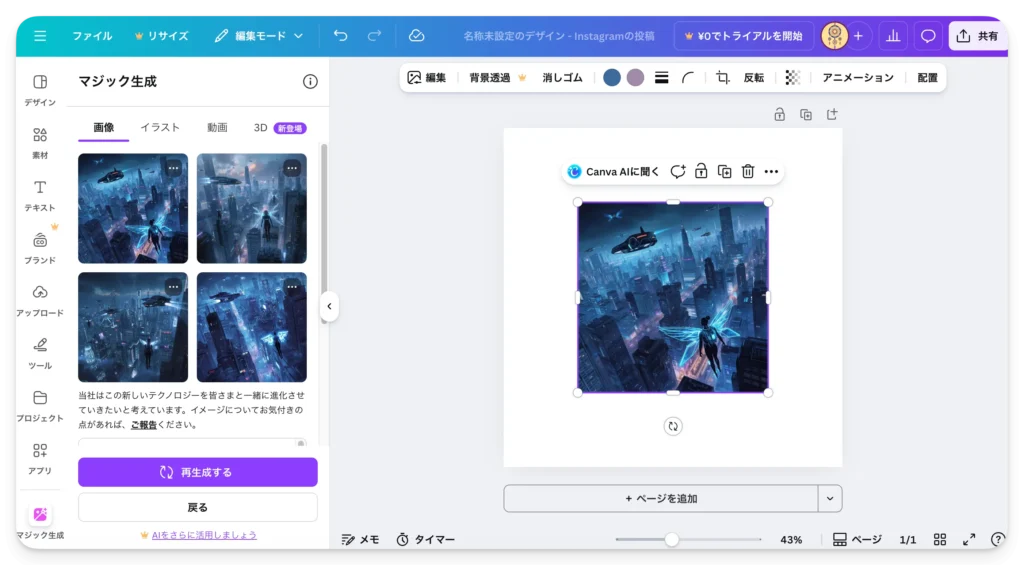
Task: Open the user profile avatar
Action: [x=834, y=36]
